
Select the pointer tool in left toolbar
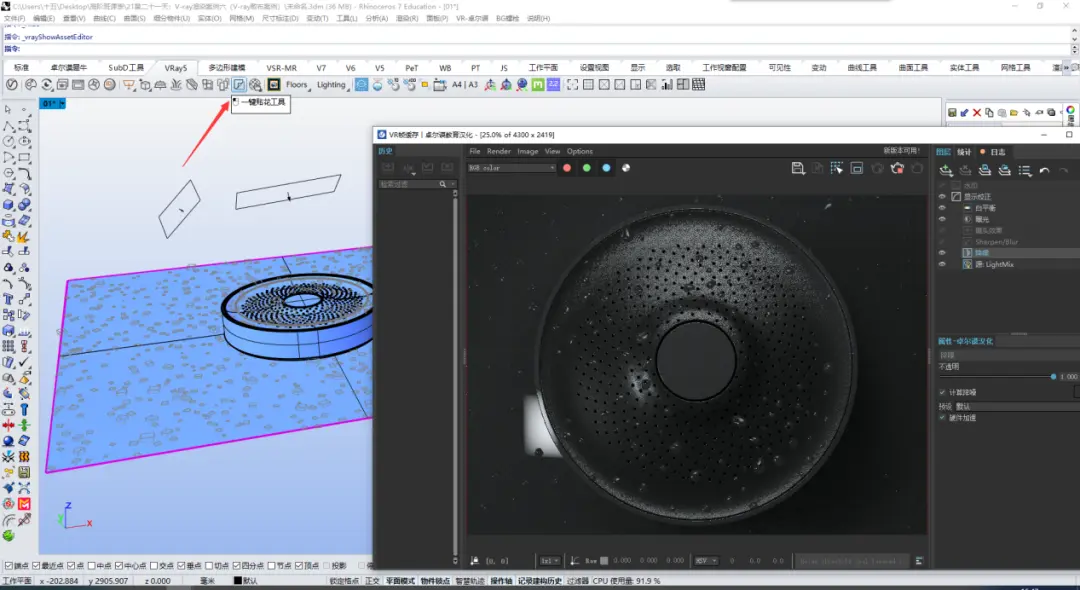[x=8, y=109]
